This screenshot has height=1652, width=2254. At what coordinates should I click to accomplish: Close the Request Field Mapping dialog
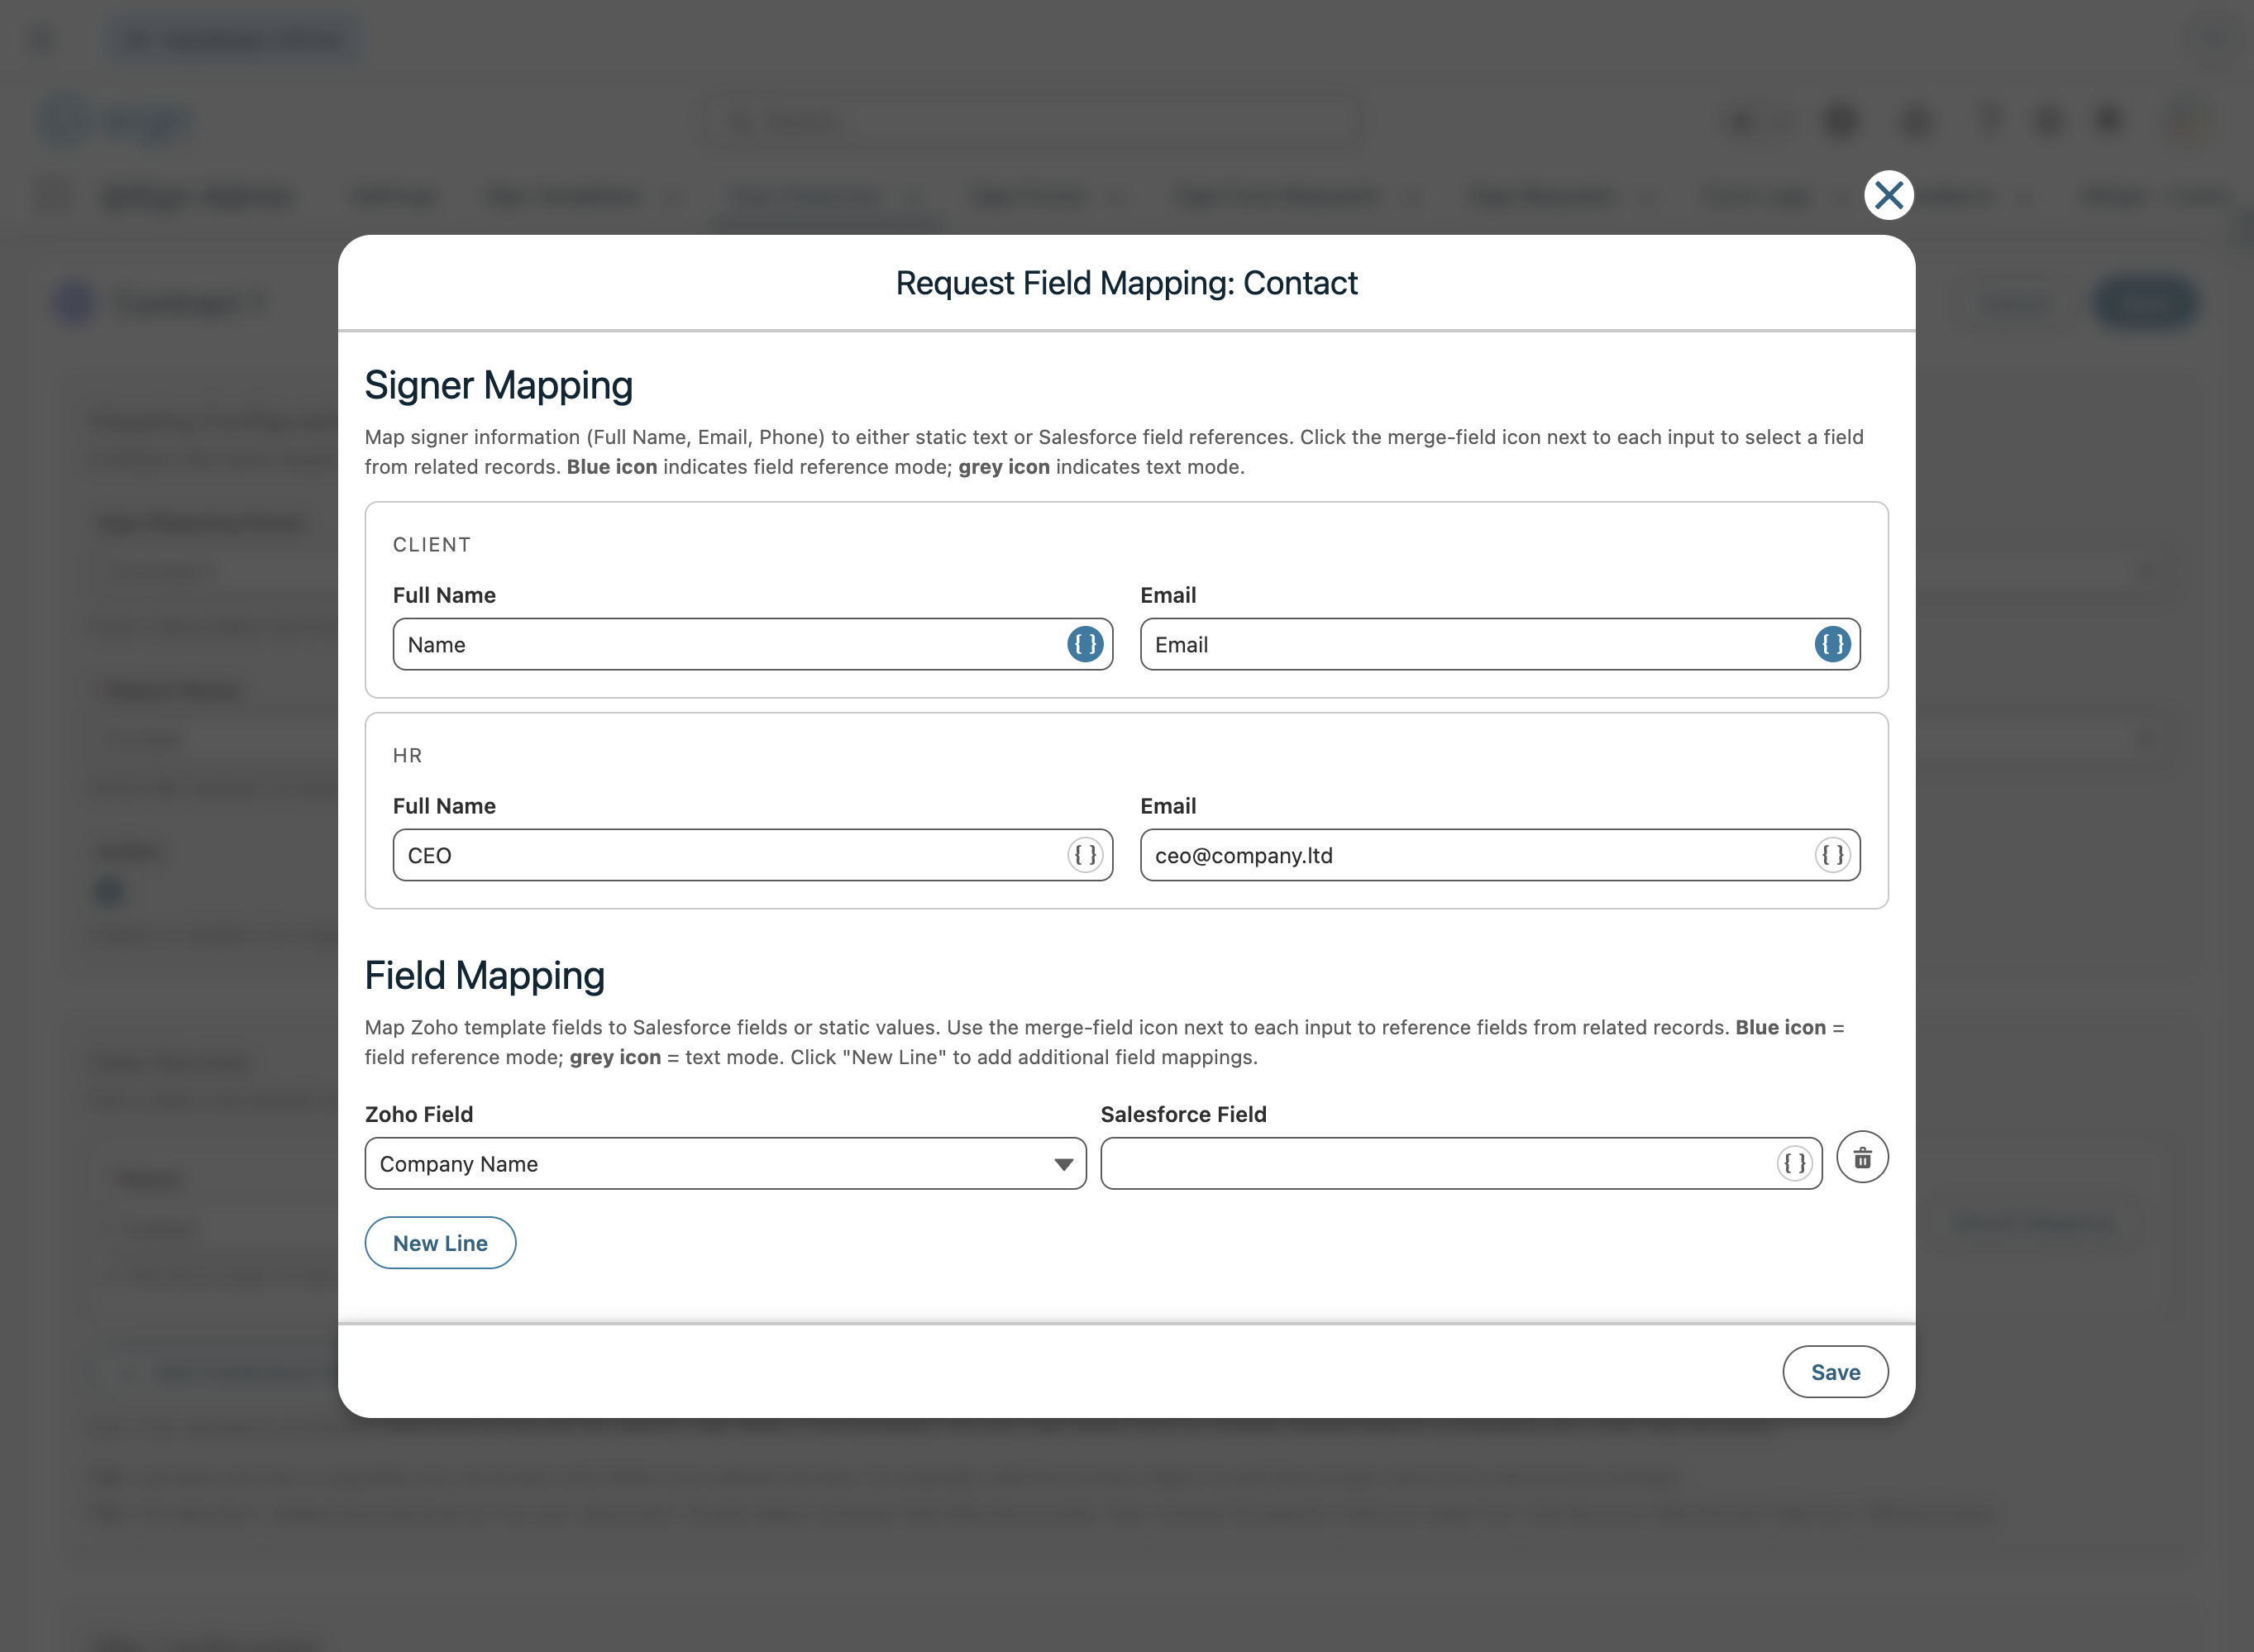point(1888,195)
